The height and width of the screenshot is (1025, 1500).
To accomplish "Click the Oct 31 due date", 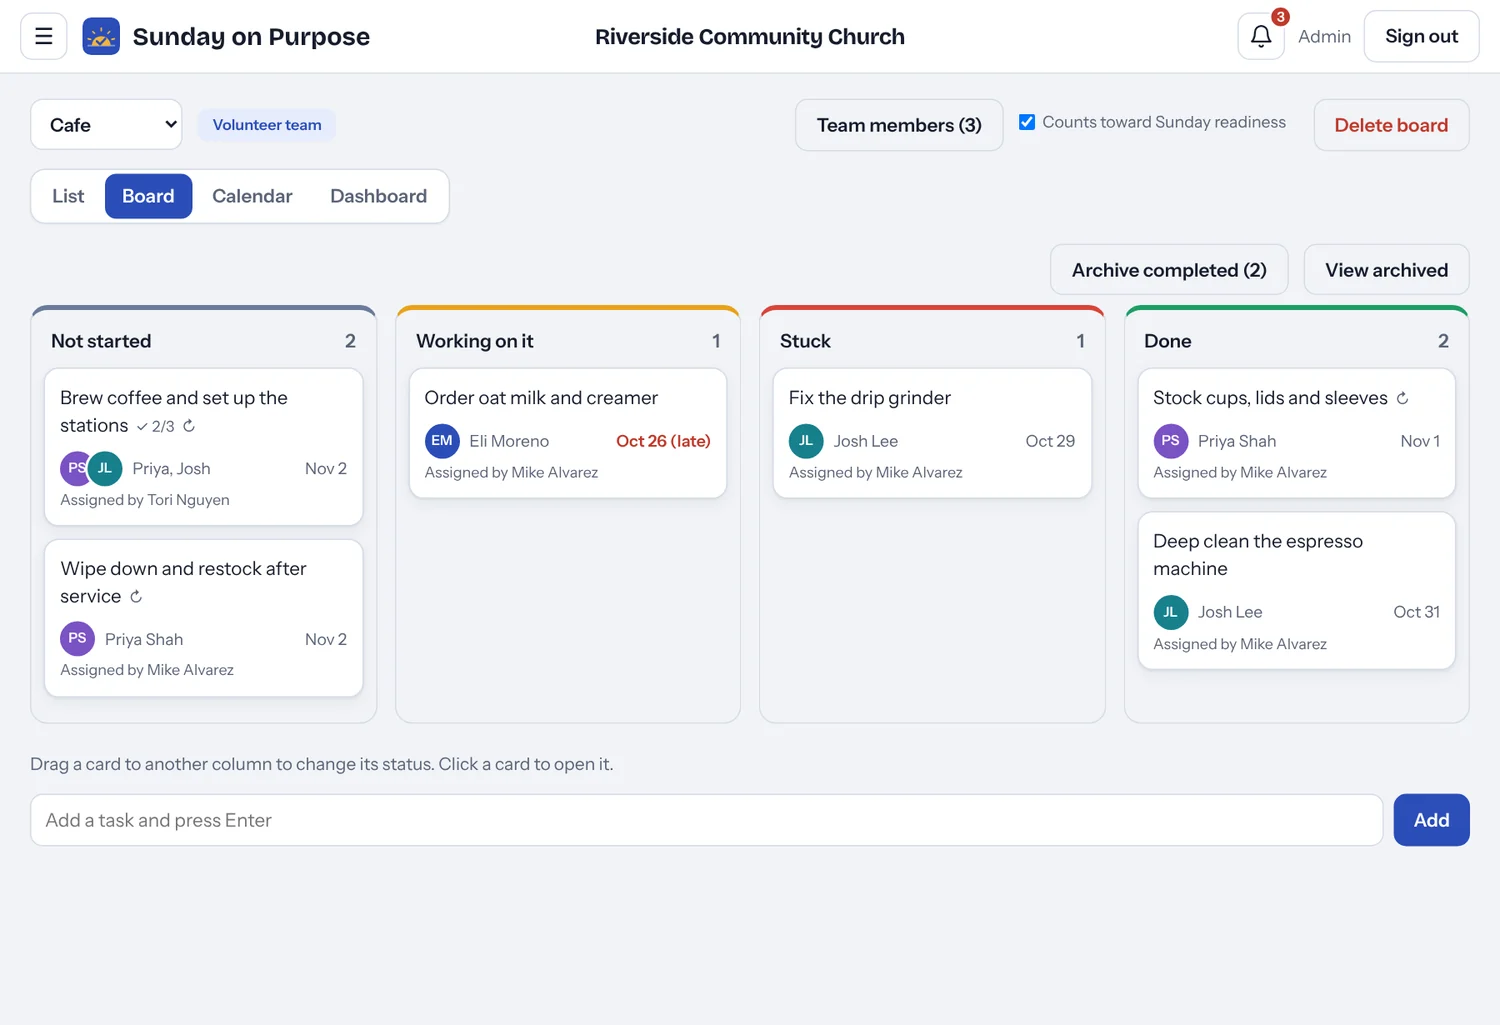I will coord(1416,612).
